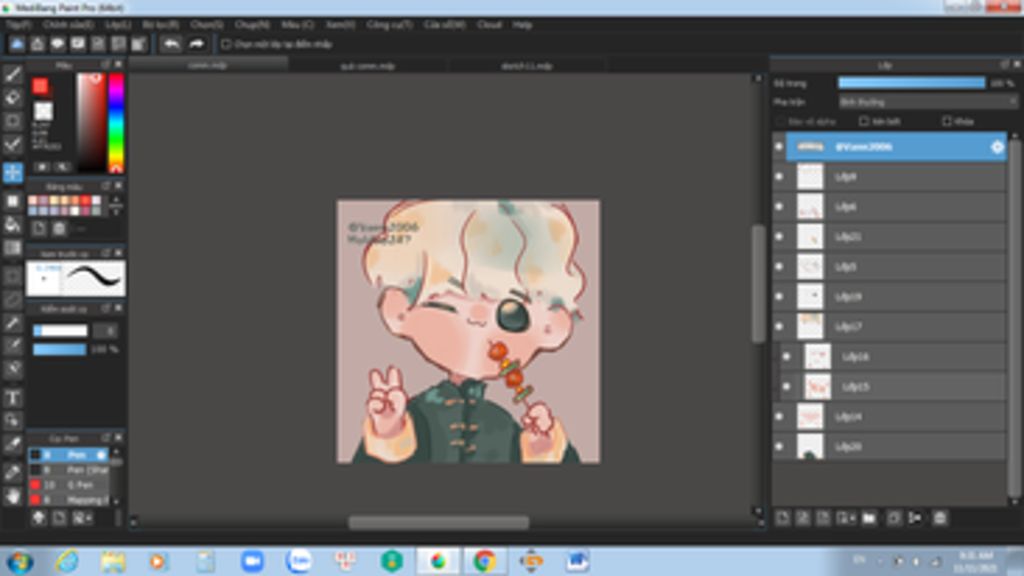
Task: Create a new layer in Layers panel
Action: [782, 518]
